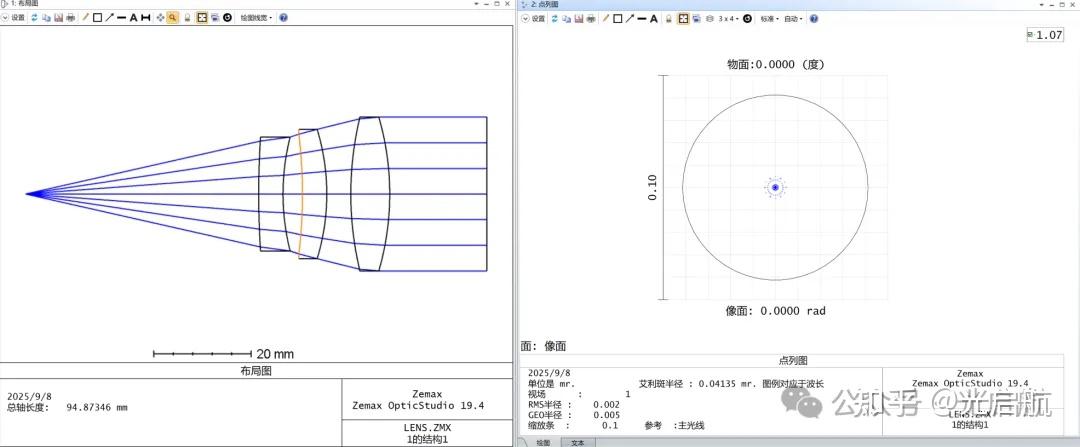Select text annotation tool in layout window
Viewport: 1080px width, 447px height.
(x=134, y=18)
